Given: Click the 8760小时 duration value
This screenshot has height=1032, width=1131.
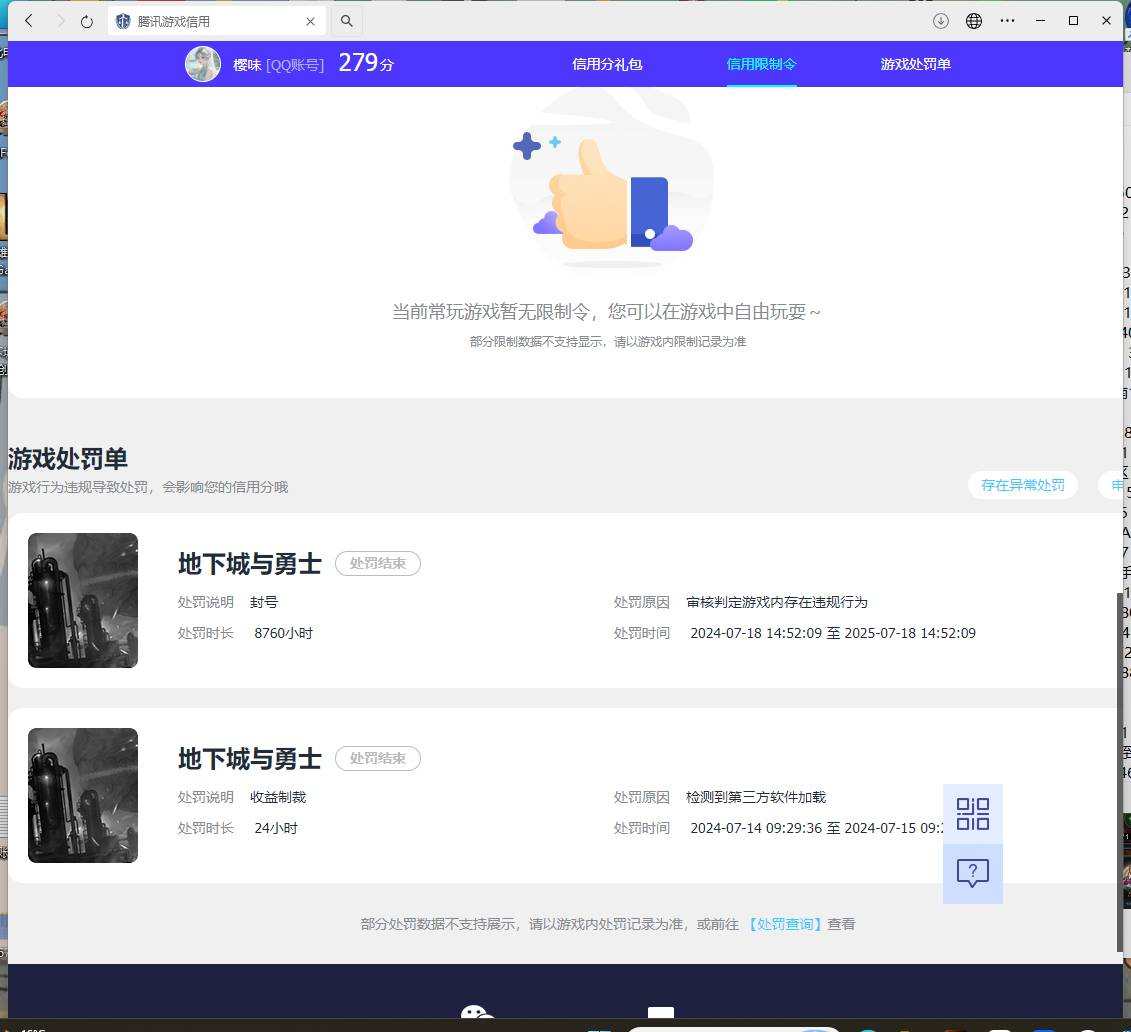Looking at the screenshot, I should [x=283, y=633].
